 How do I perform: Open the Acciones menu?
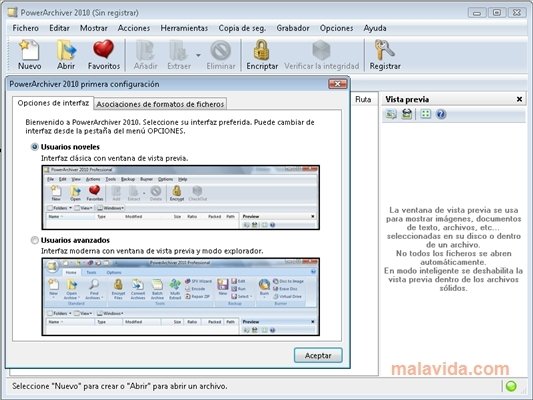tap(134, 28)
